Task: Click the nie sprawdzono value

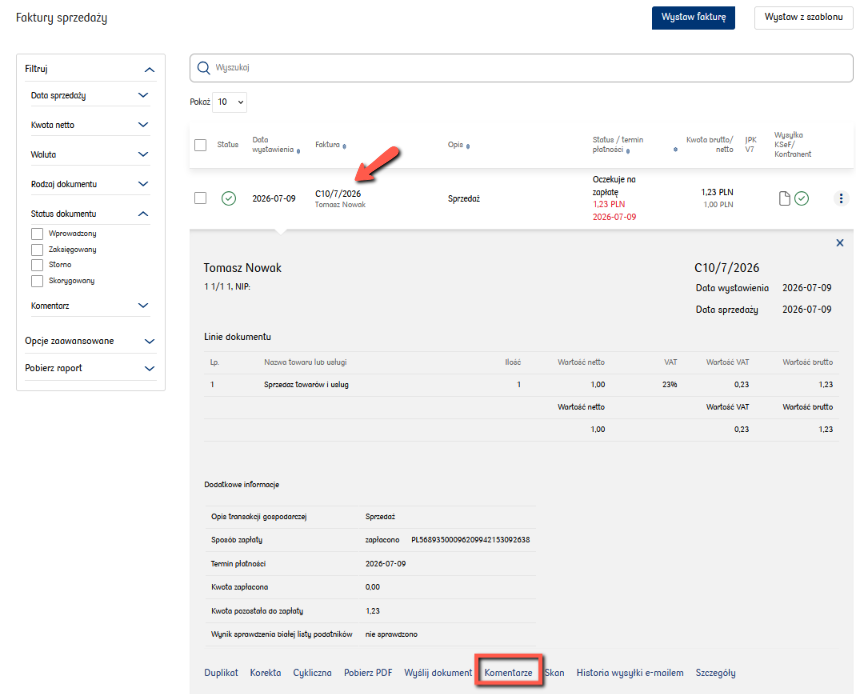Action: pos(391,634)
